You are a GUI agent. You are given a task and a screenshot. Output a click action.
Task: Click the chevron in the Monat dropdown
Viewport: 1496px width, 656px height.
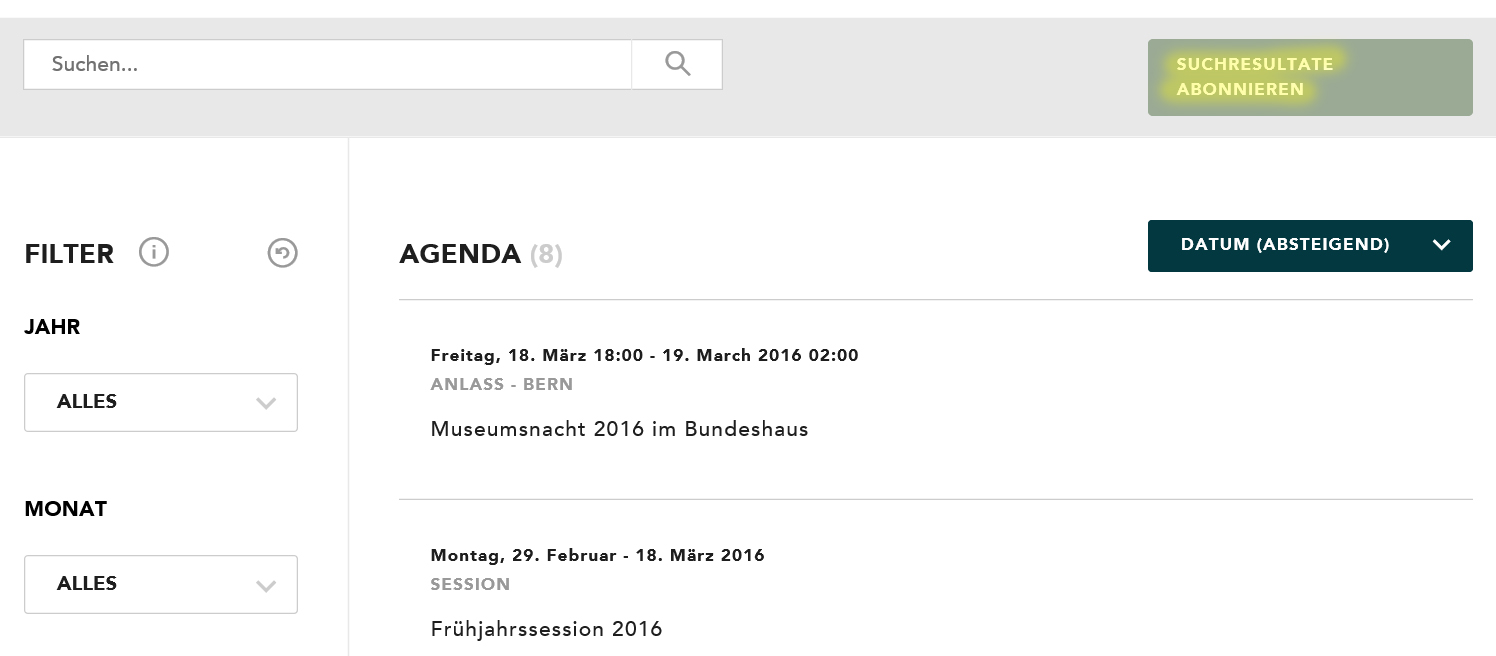(266, 585)
